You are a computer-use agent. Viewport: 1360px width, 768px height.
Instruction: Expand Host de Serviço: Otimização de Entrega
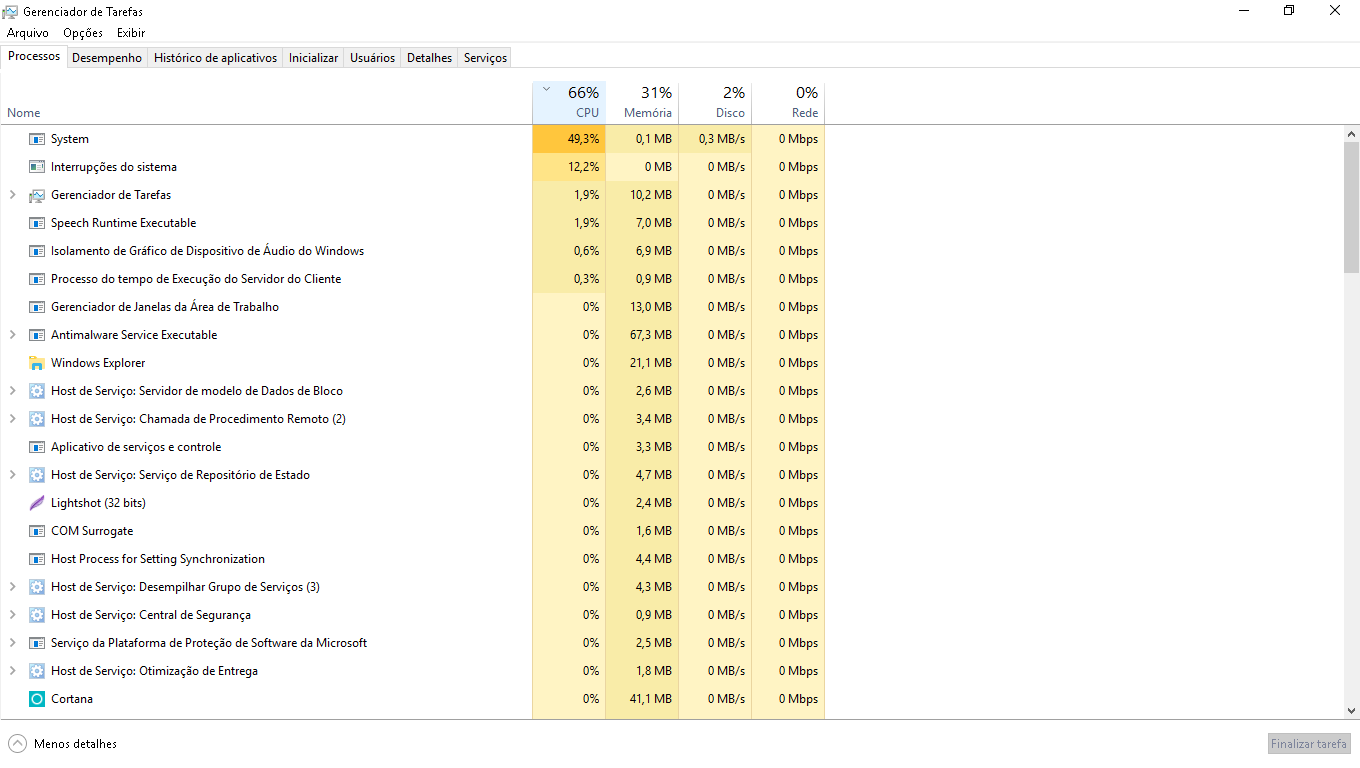12,671
